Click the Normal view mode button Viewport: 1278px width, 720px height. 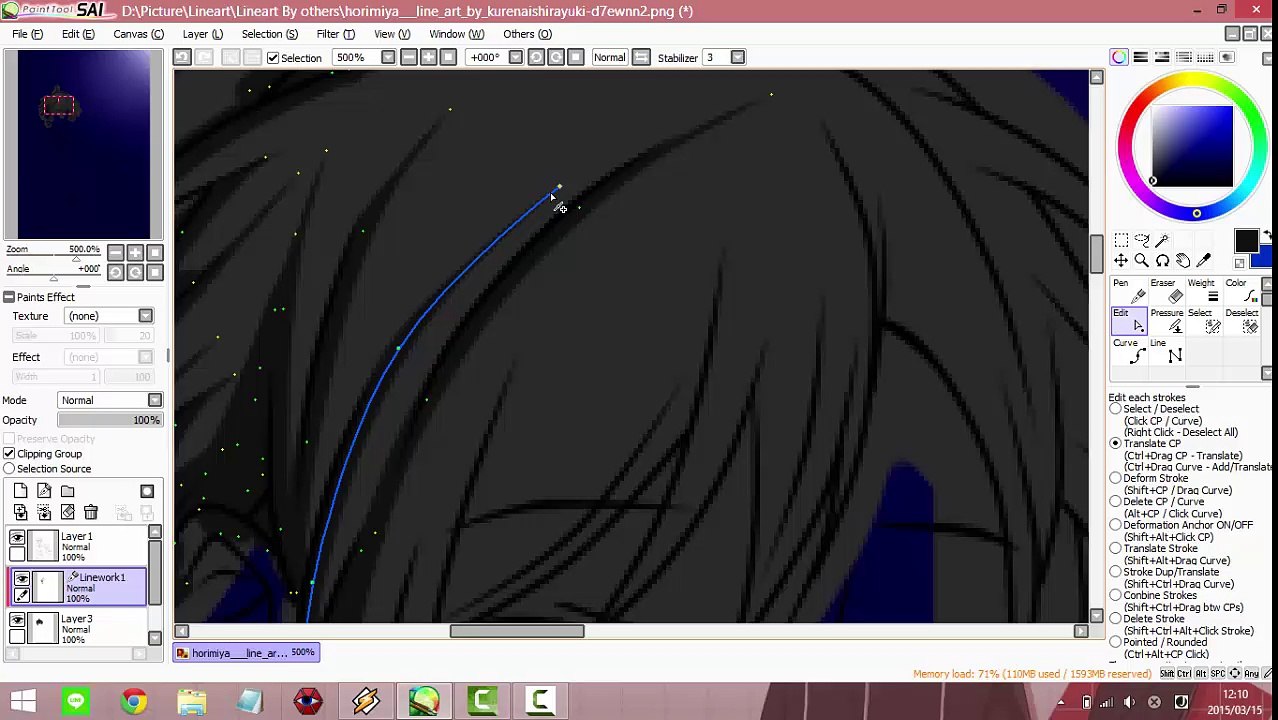point(609,58)
